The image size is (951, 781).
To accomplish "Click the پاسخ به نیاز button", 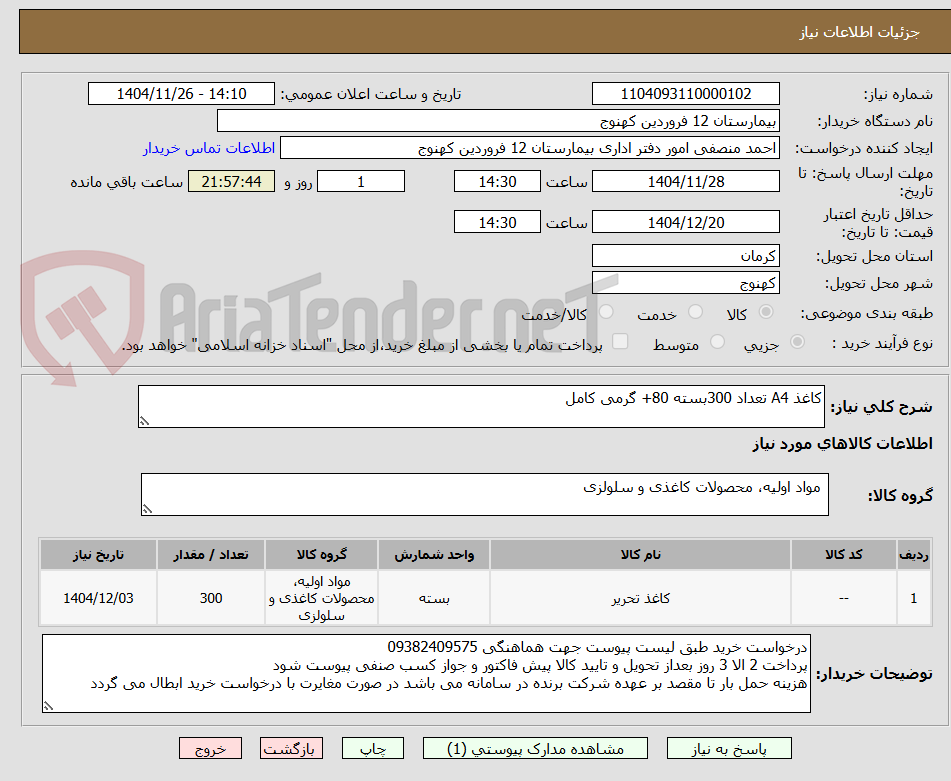I will pyautogui.click(x=729, y=748).
